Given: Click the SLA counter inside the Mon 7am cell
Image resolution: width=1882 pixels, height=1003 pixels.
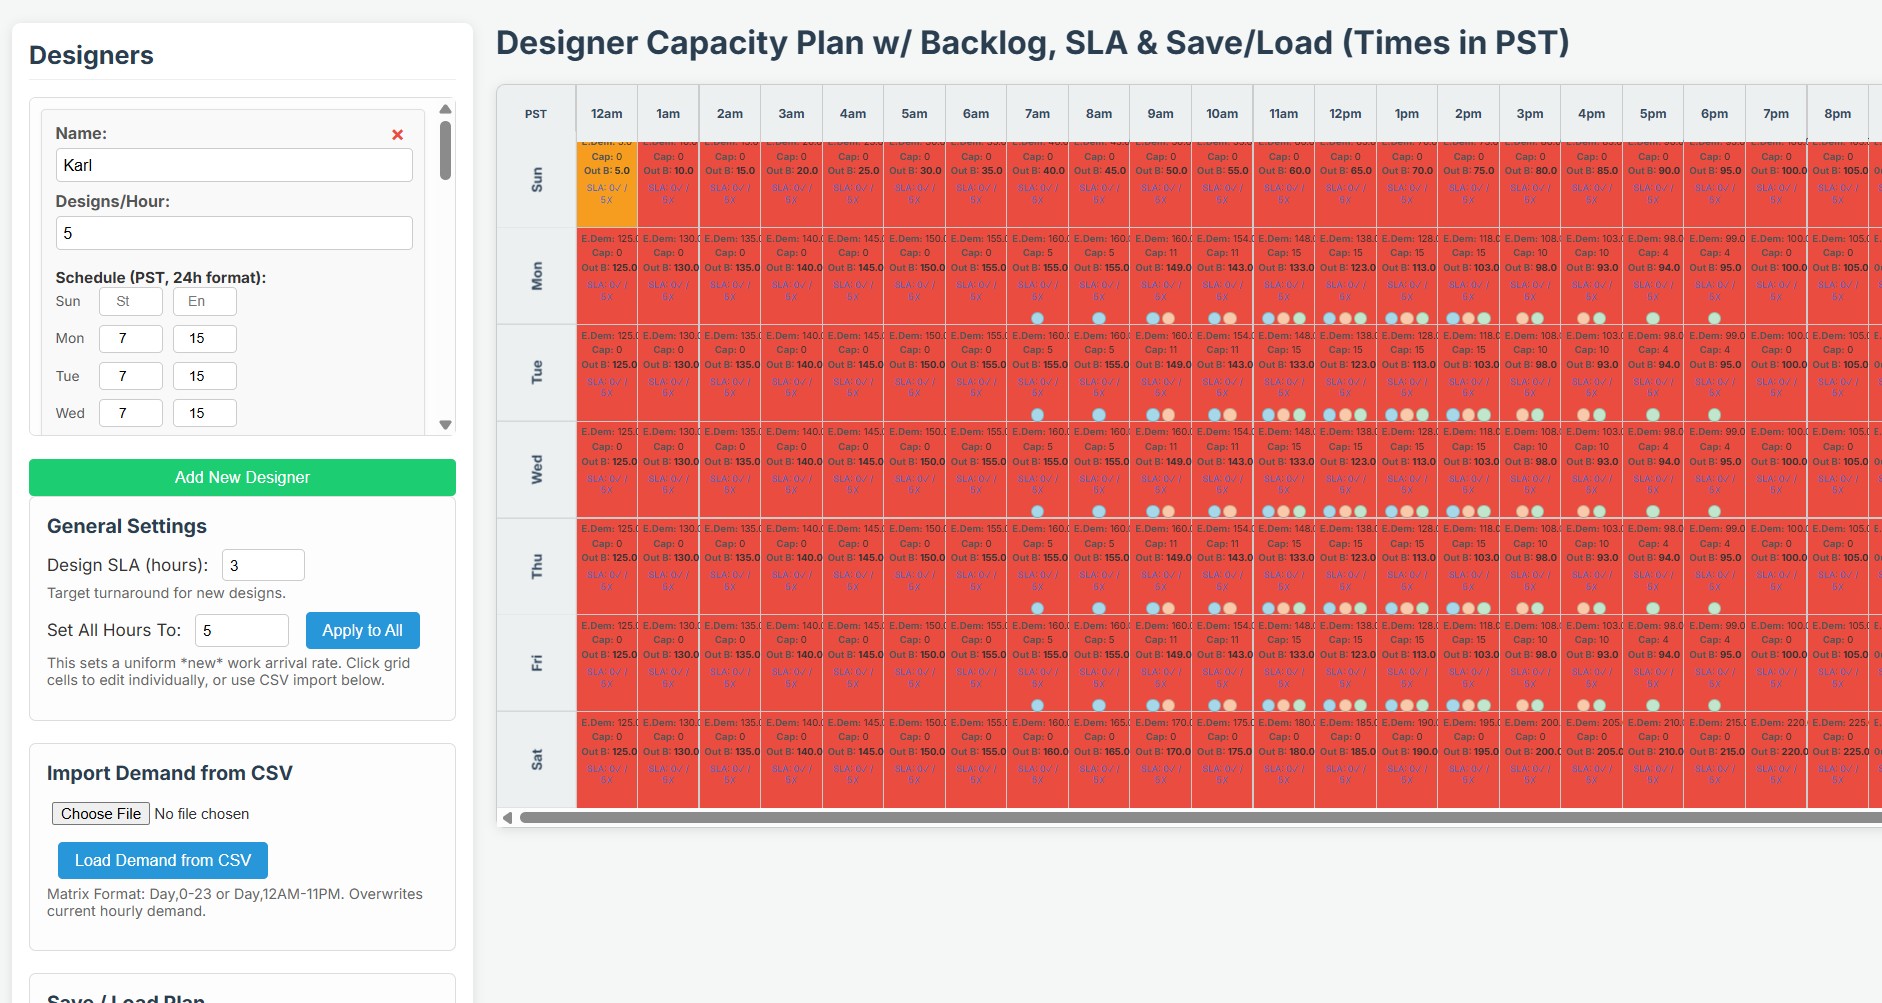Looking at the screenshot, I should click(1039, 291).
